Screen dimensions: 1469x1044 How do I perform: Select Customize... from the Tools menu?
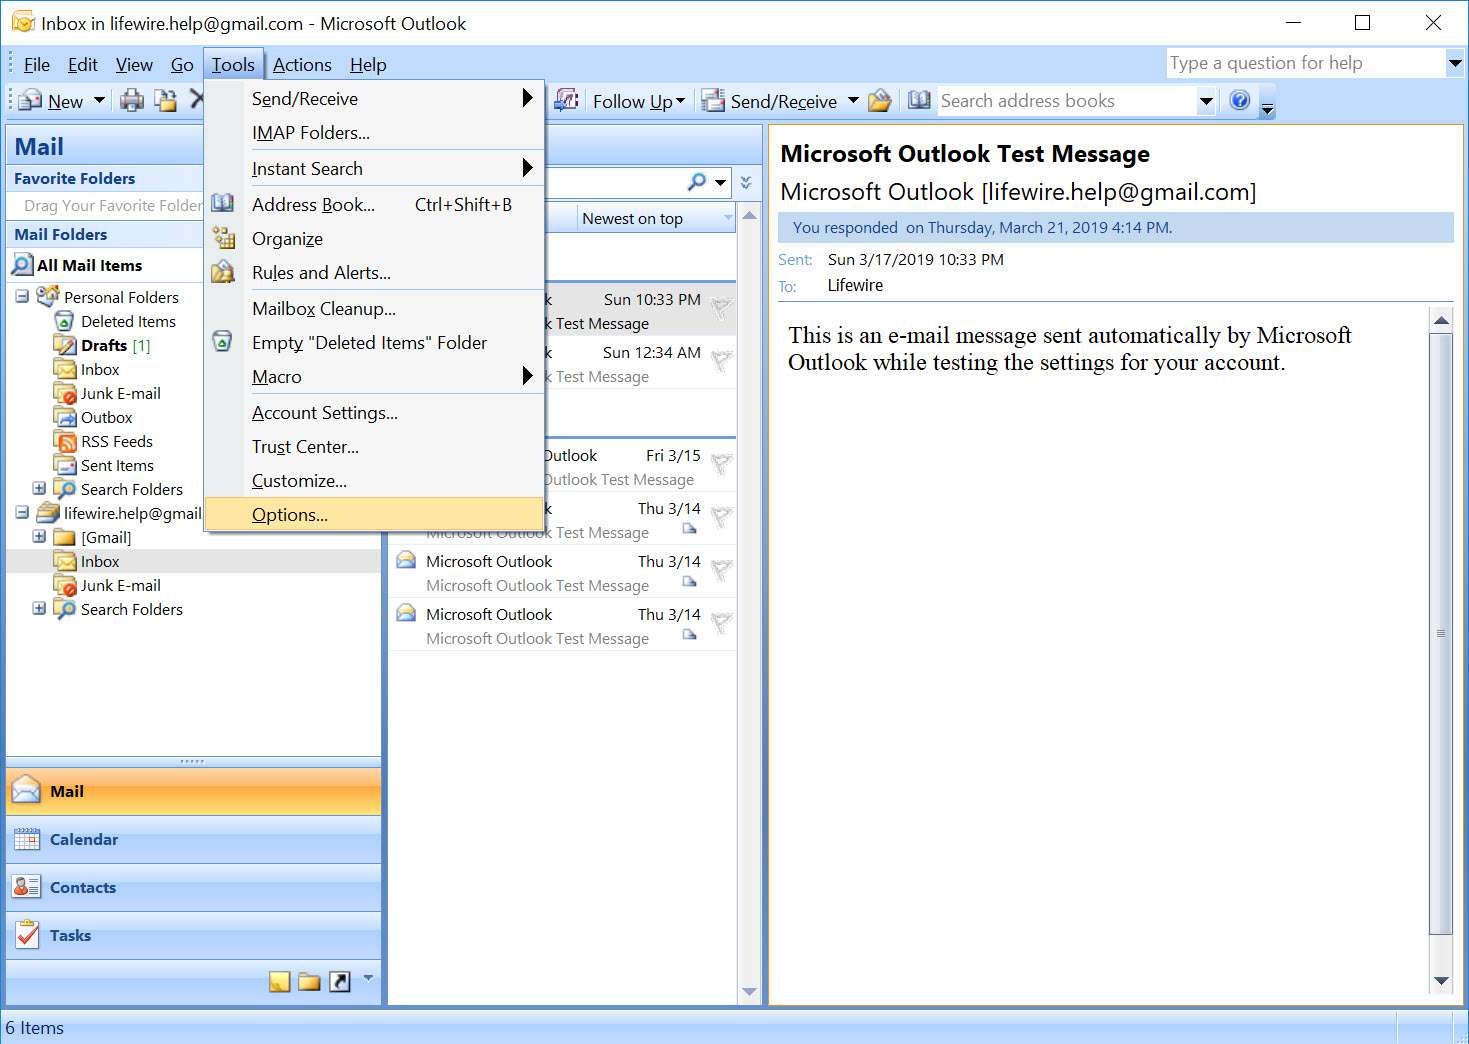374,481
